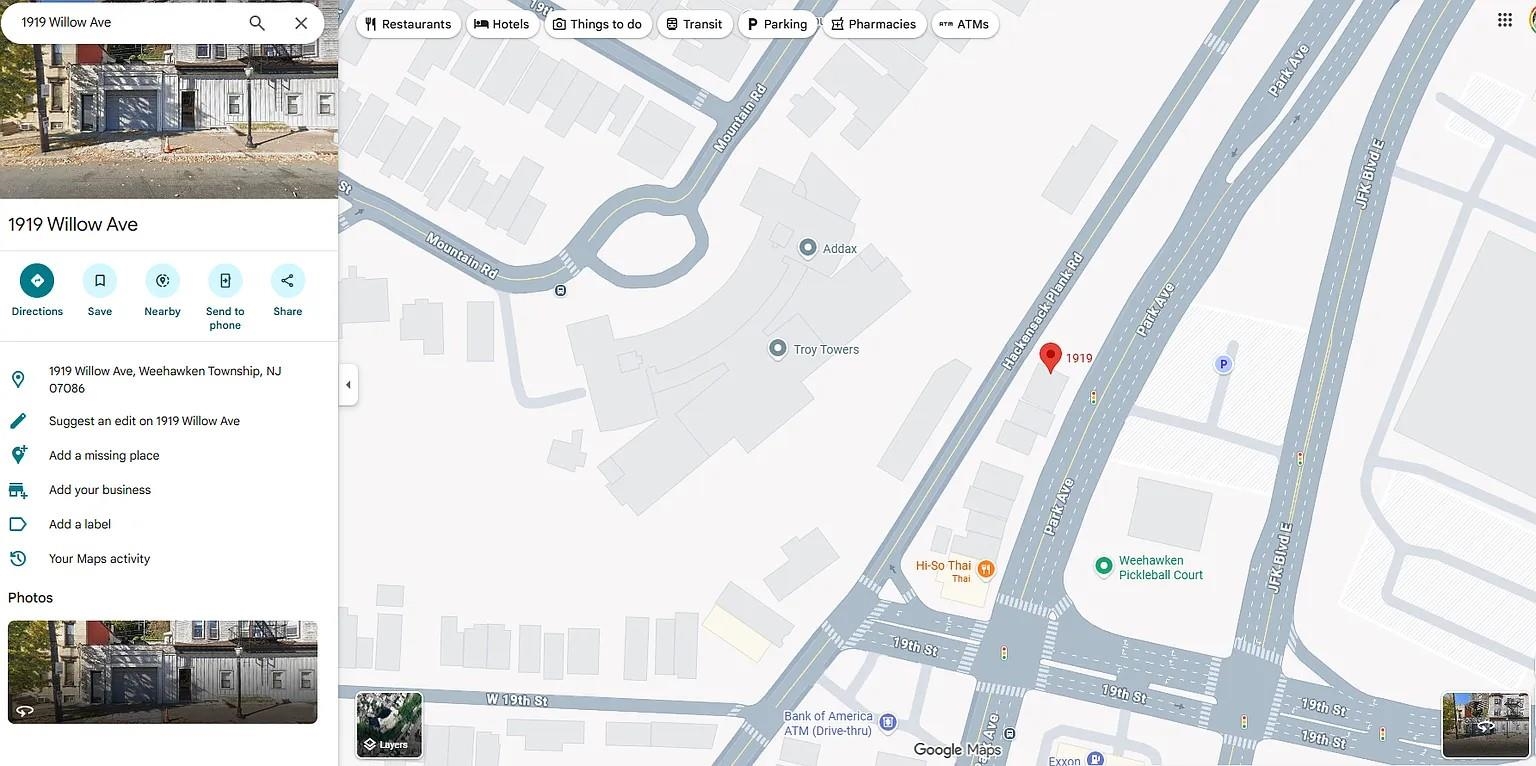
Task: Send location to phone
Action: click(225, 281)
